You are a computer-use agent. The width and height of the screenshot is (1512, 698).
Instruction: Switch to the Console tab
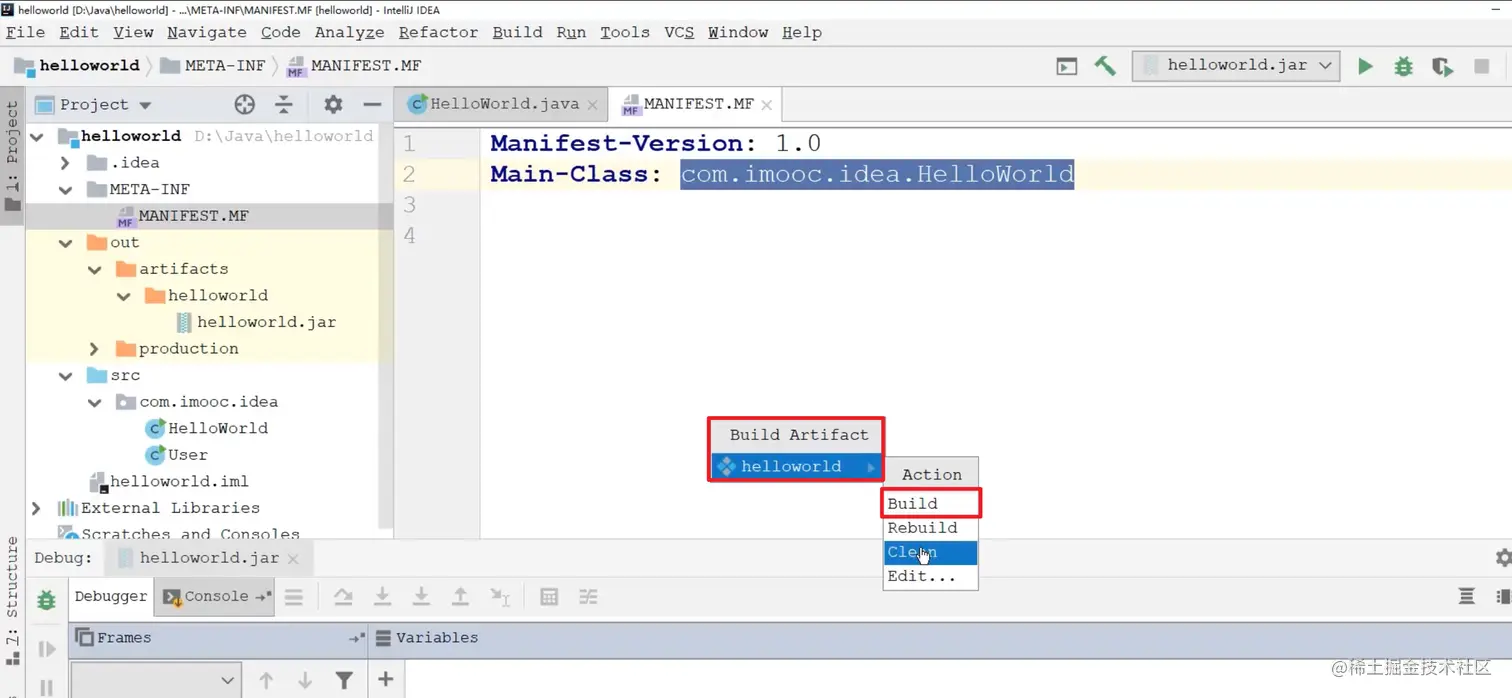tap(216, 597)
